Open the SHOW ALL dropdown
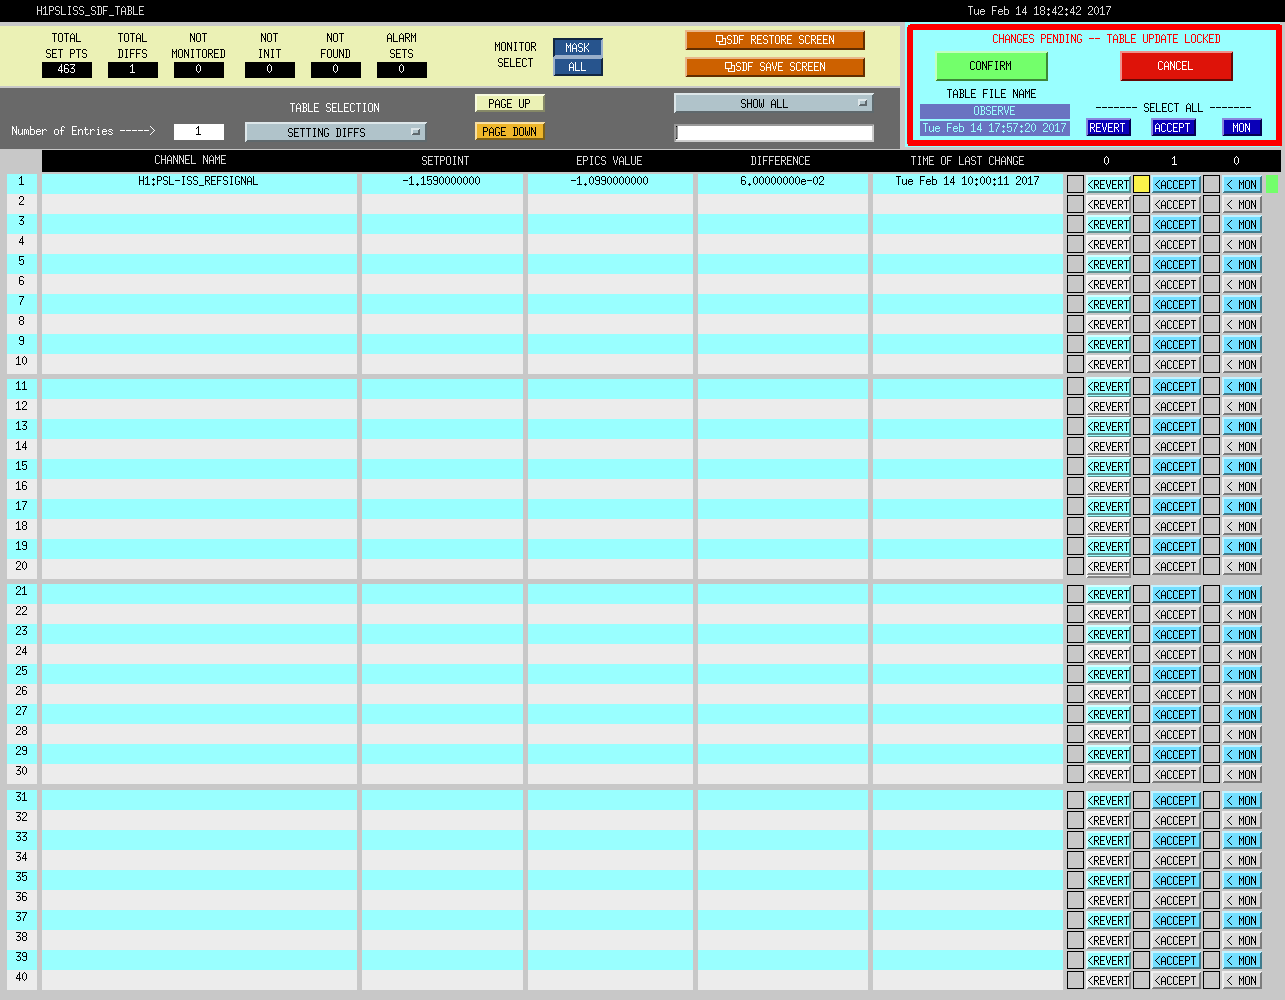The width and height of the screenshot is (1285, 1000). [x=773, y=103]
